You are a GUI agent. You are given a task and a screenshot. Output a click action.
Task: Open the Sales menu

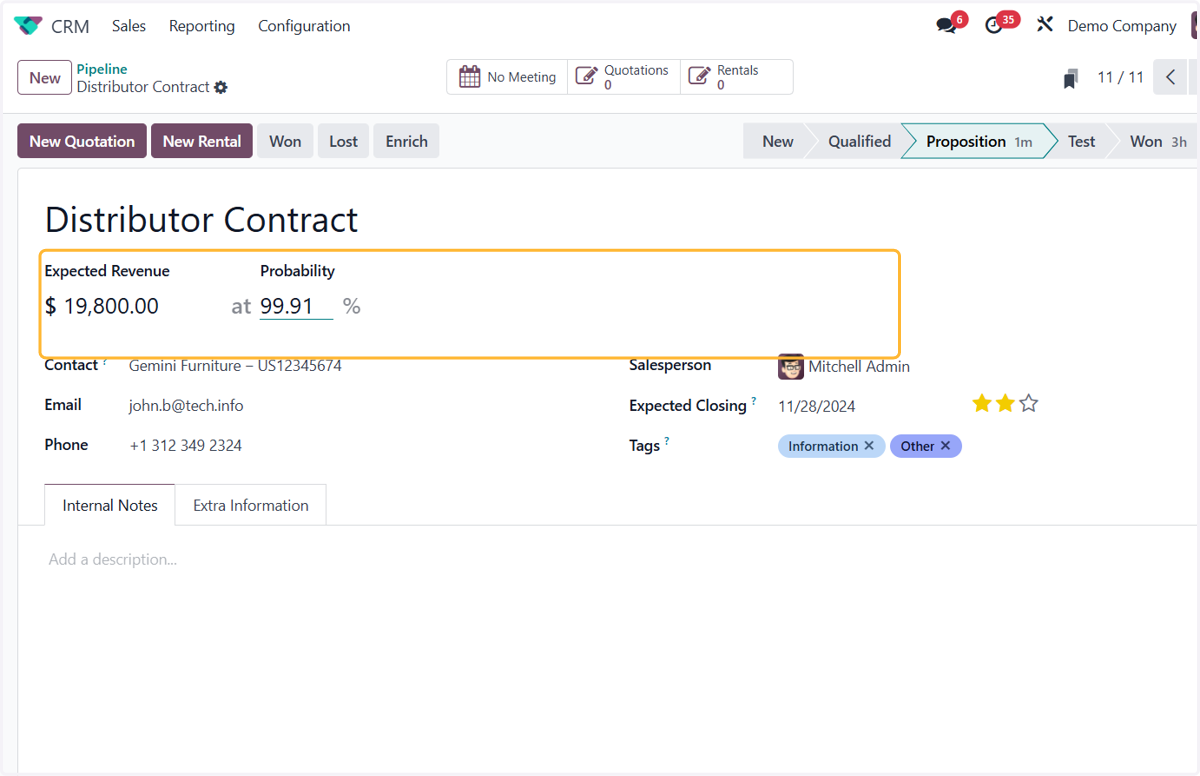coord(129,26)
